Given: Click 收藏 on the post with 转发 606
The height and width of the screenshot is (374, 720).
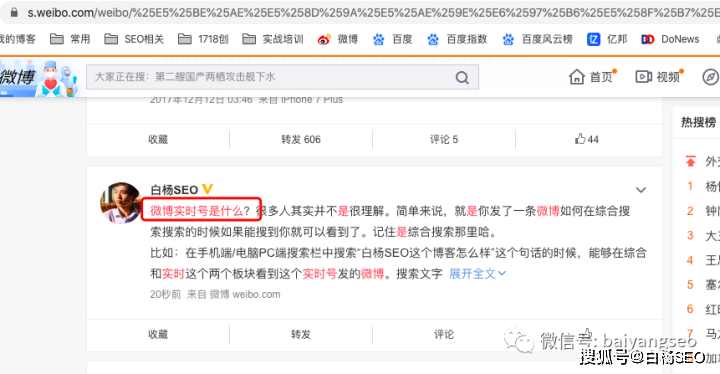Looking at the screenshot, I should [x=158, y=139].
